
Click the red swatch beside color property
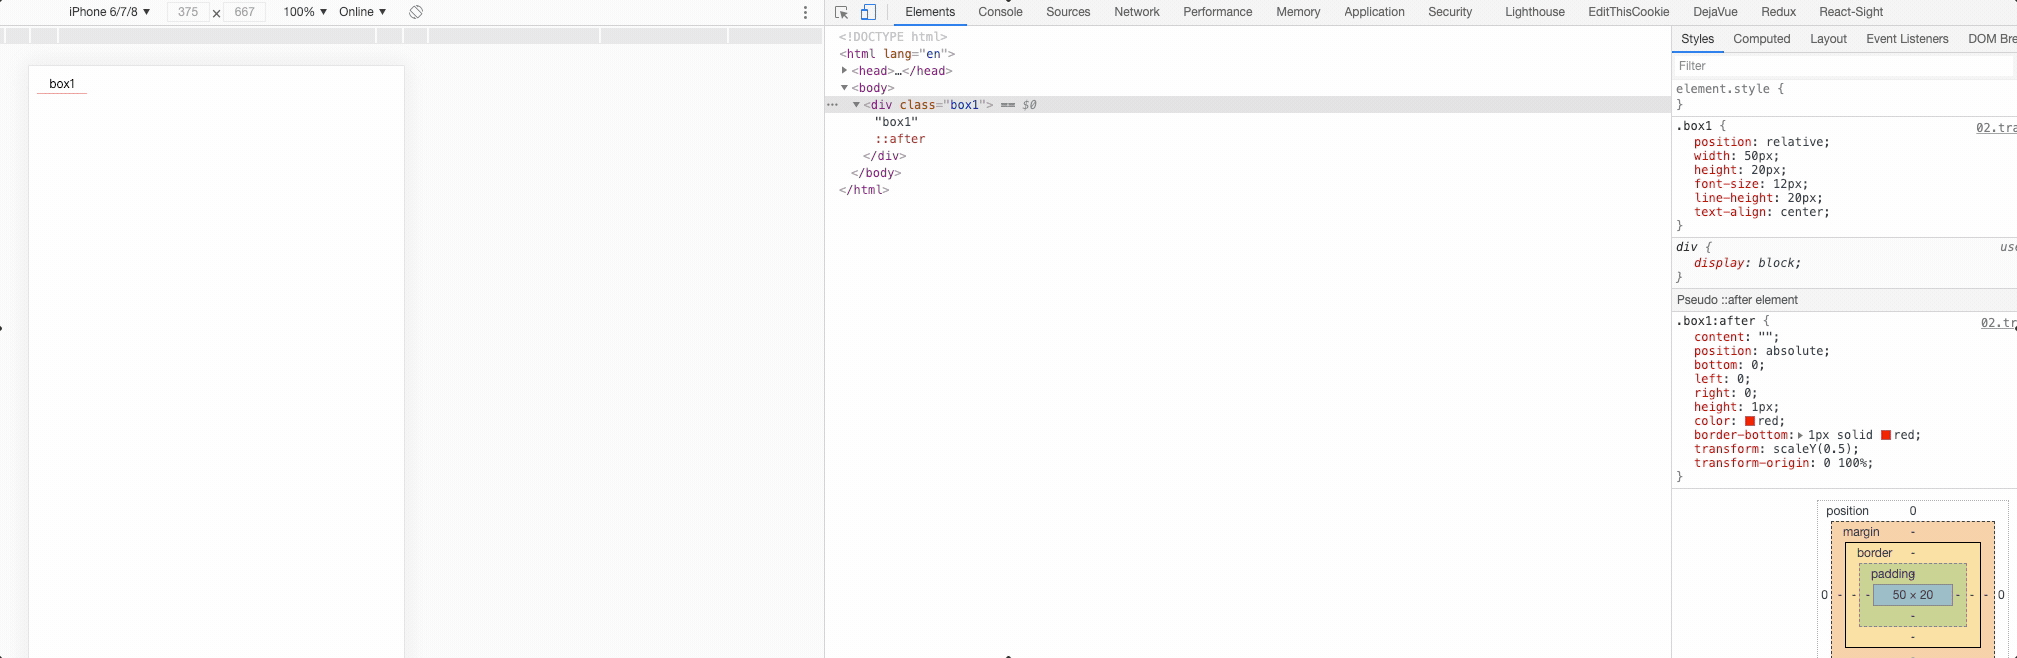click(x=1750, y=421)
